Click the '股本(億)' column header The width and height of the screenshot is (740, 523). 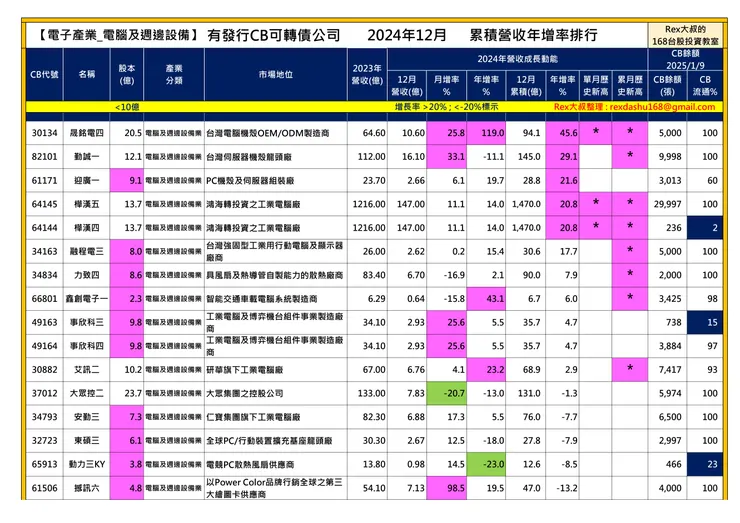pyautogui.click(x=126, y=75)
